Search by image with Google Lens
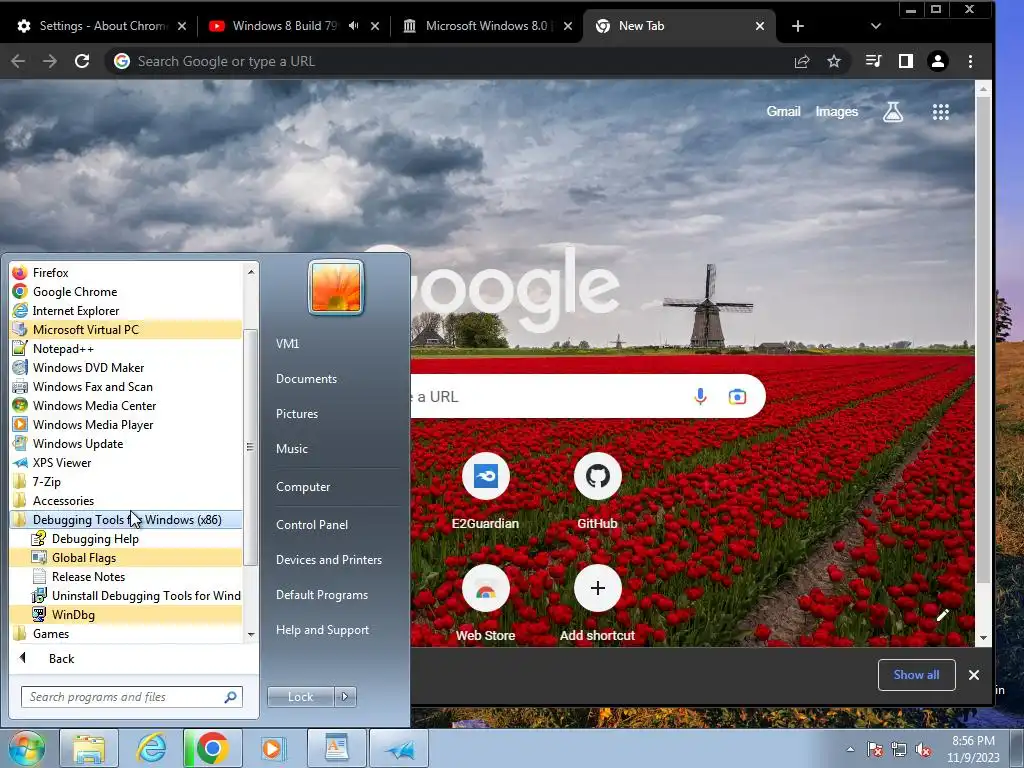The image size is (1024, 768). point(737,396)
